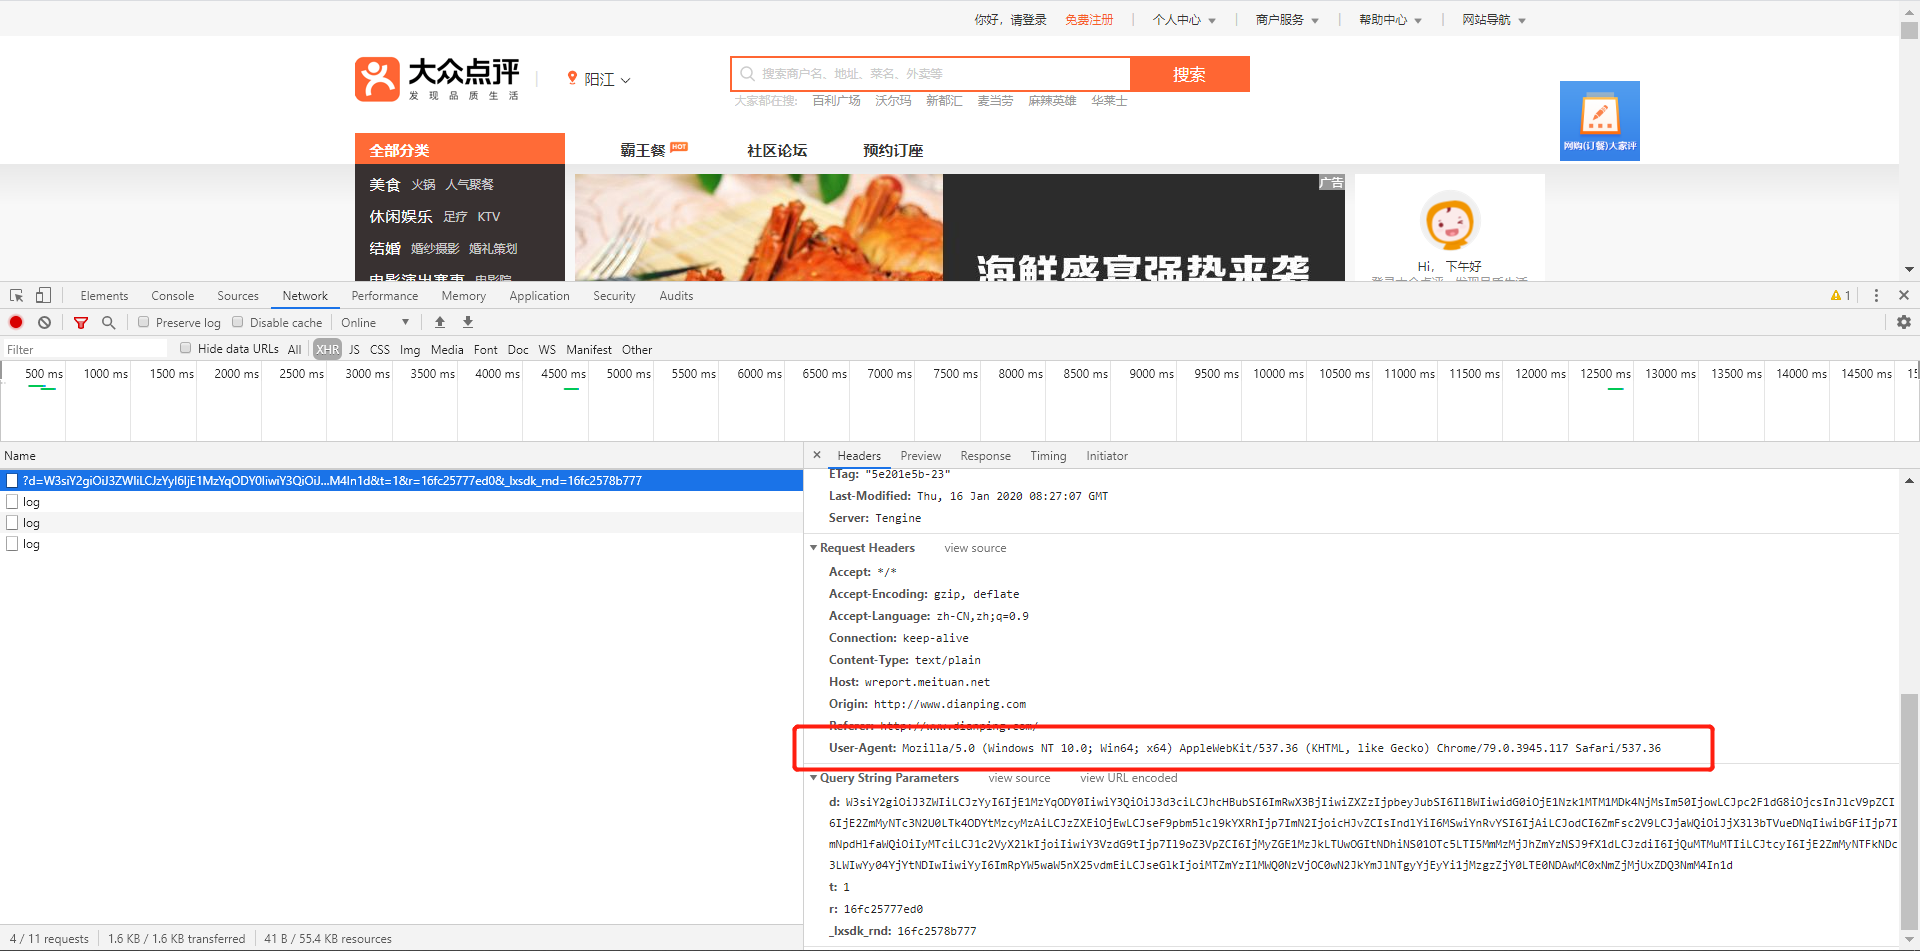Select the JS filter type

click(x=354, y=350)
